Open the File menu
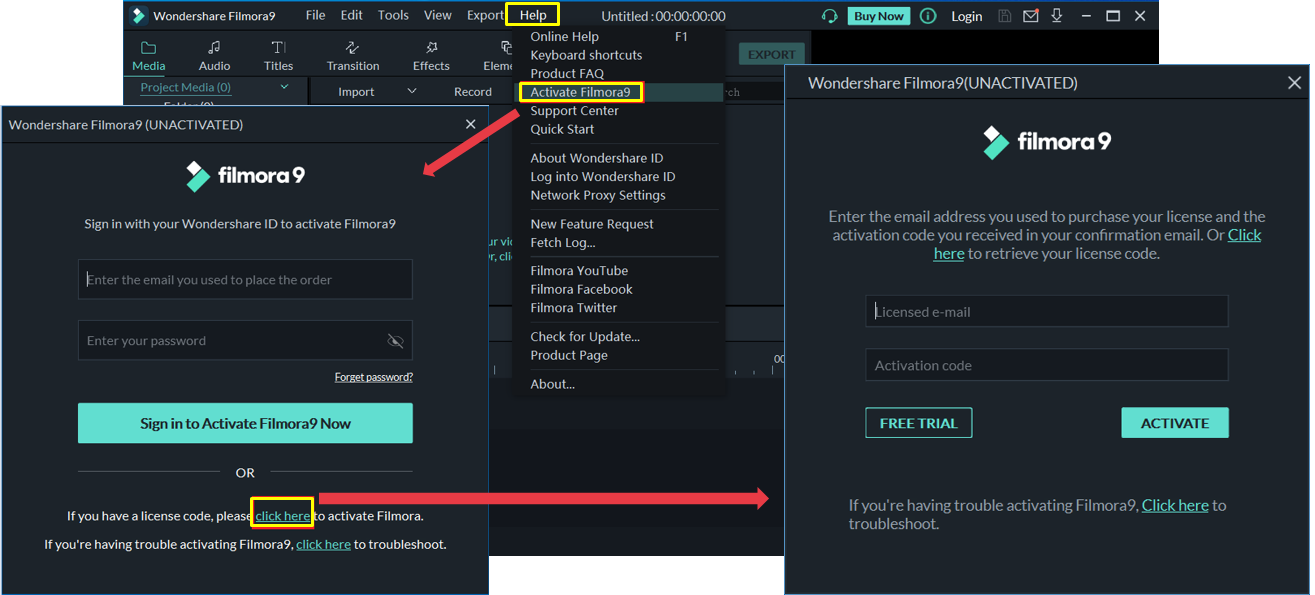 pos(315,15)
